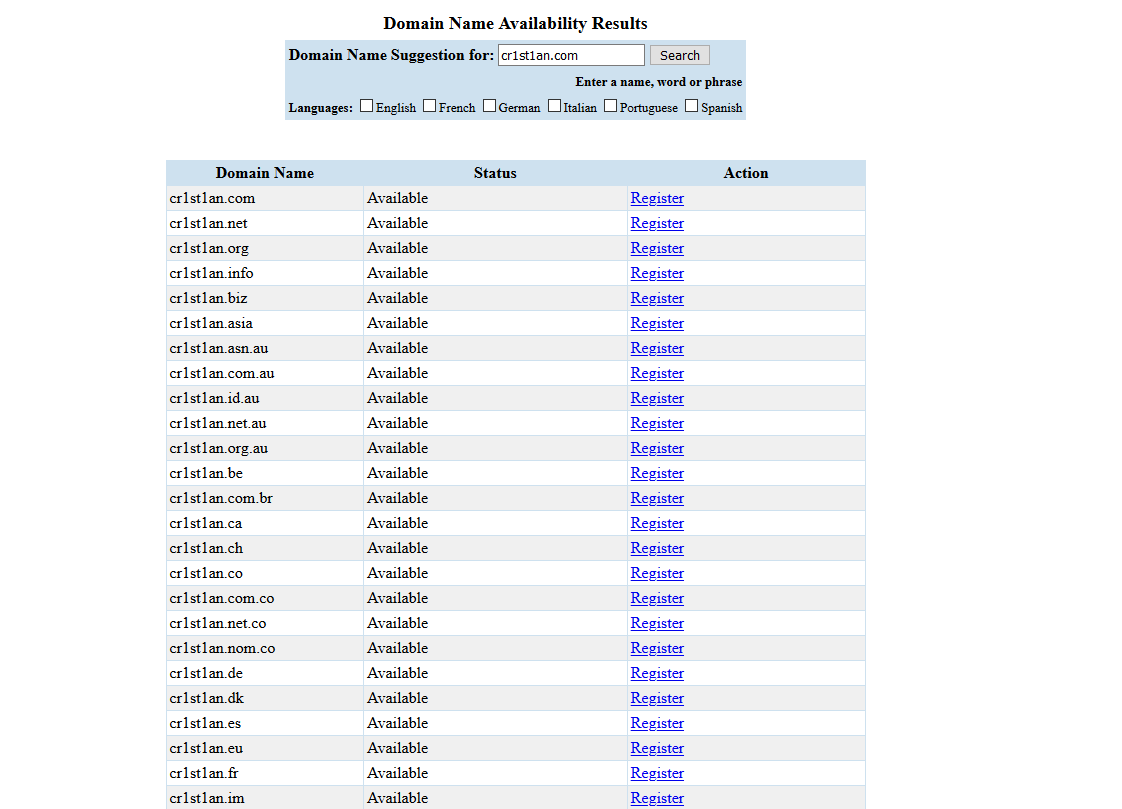Register the cr1st1an.org domain

tap(657, 248)
